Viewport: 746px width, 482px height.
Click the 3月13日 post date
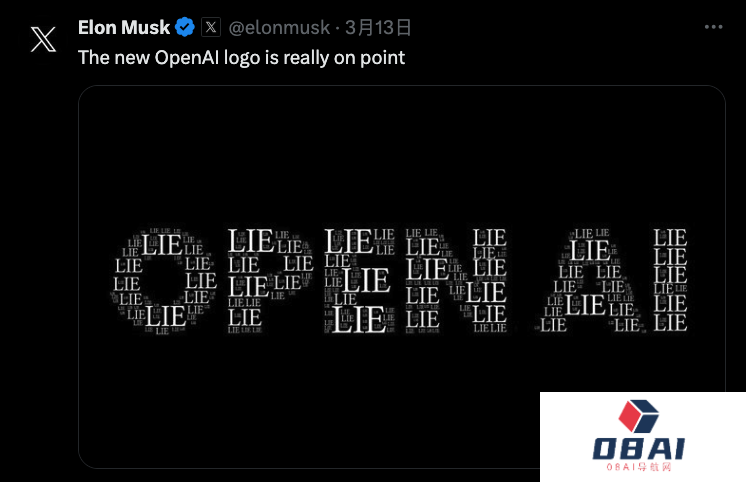pos(378,27)
